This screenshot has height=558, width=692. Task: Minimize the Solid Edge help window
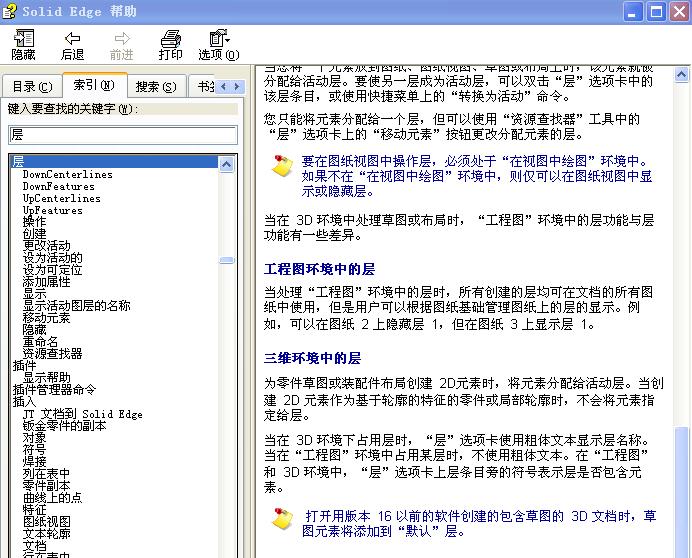632,12
